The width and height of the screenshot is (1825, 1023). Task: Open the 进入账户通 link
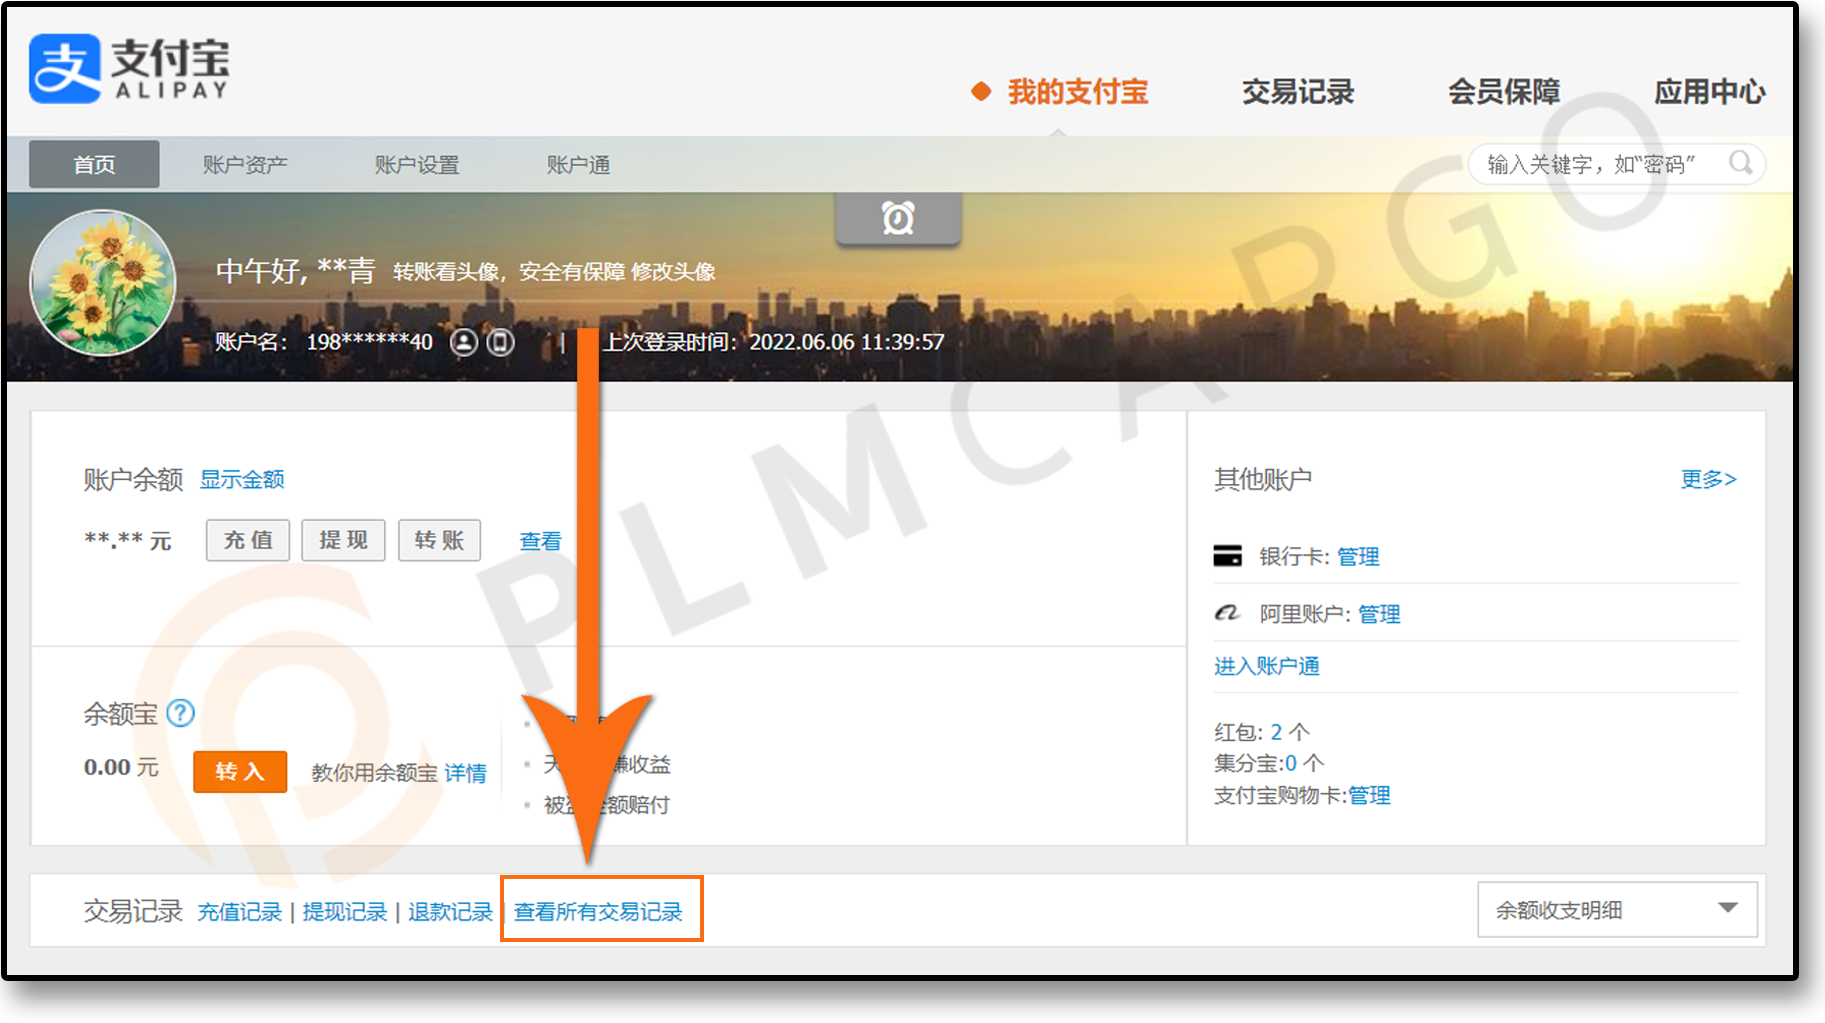(1267, 666)
